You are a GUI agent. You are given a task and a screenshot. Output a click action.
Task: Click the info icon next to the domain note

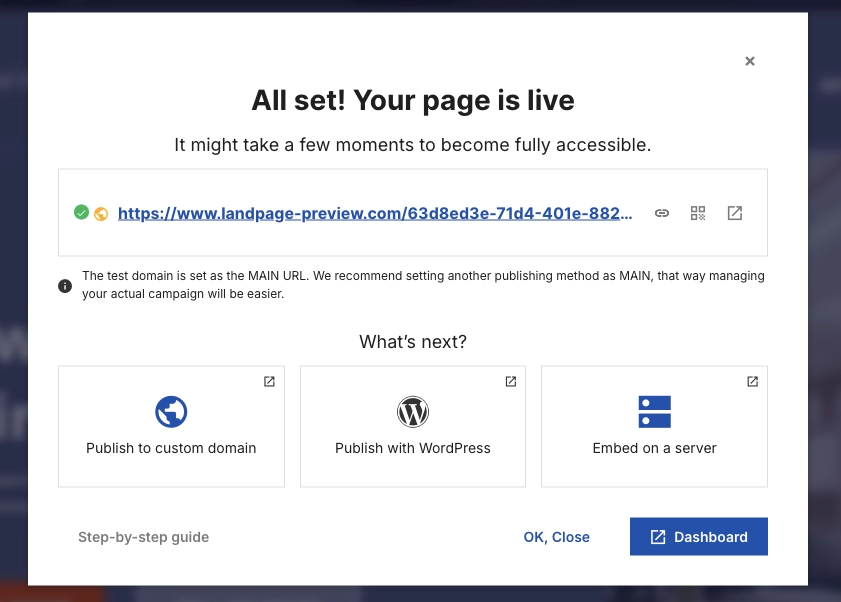tap(65, 285)
